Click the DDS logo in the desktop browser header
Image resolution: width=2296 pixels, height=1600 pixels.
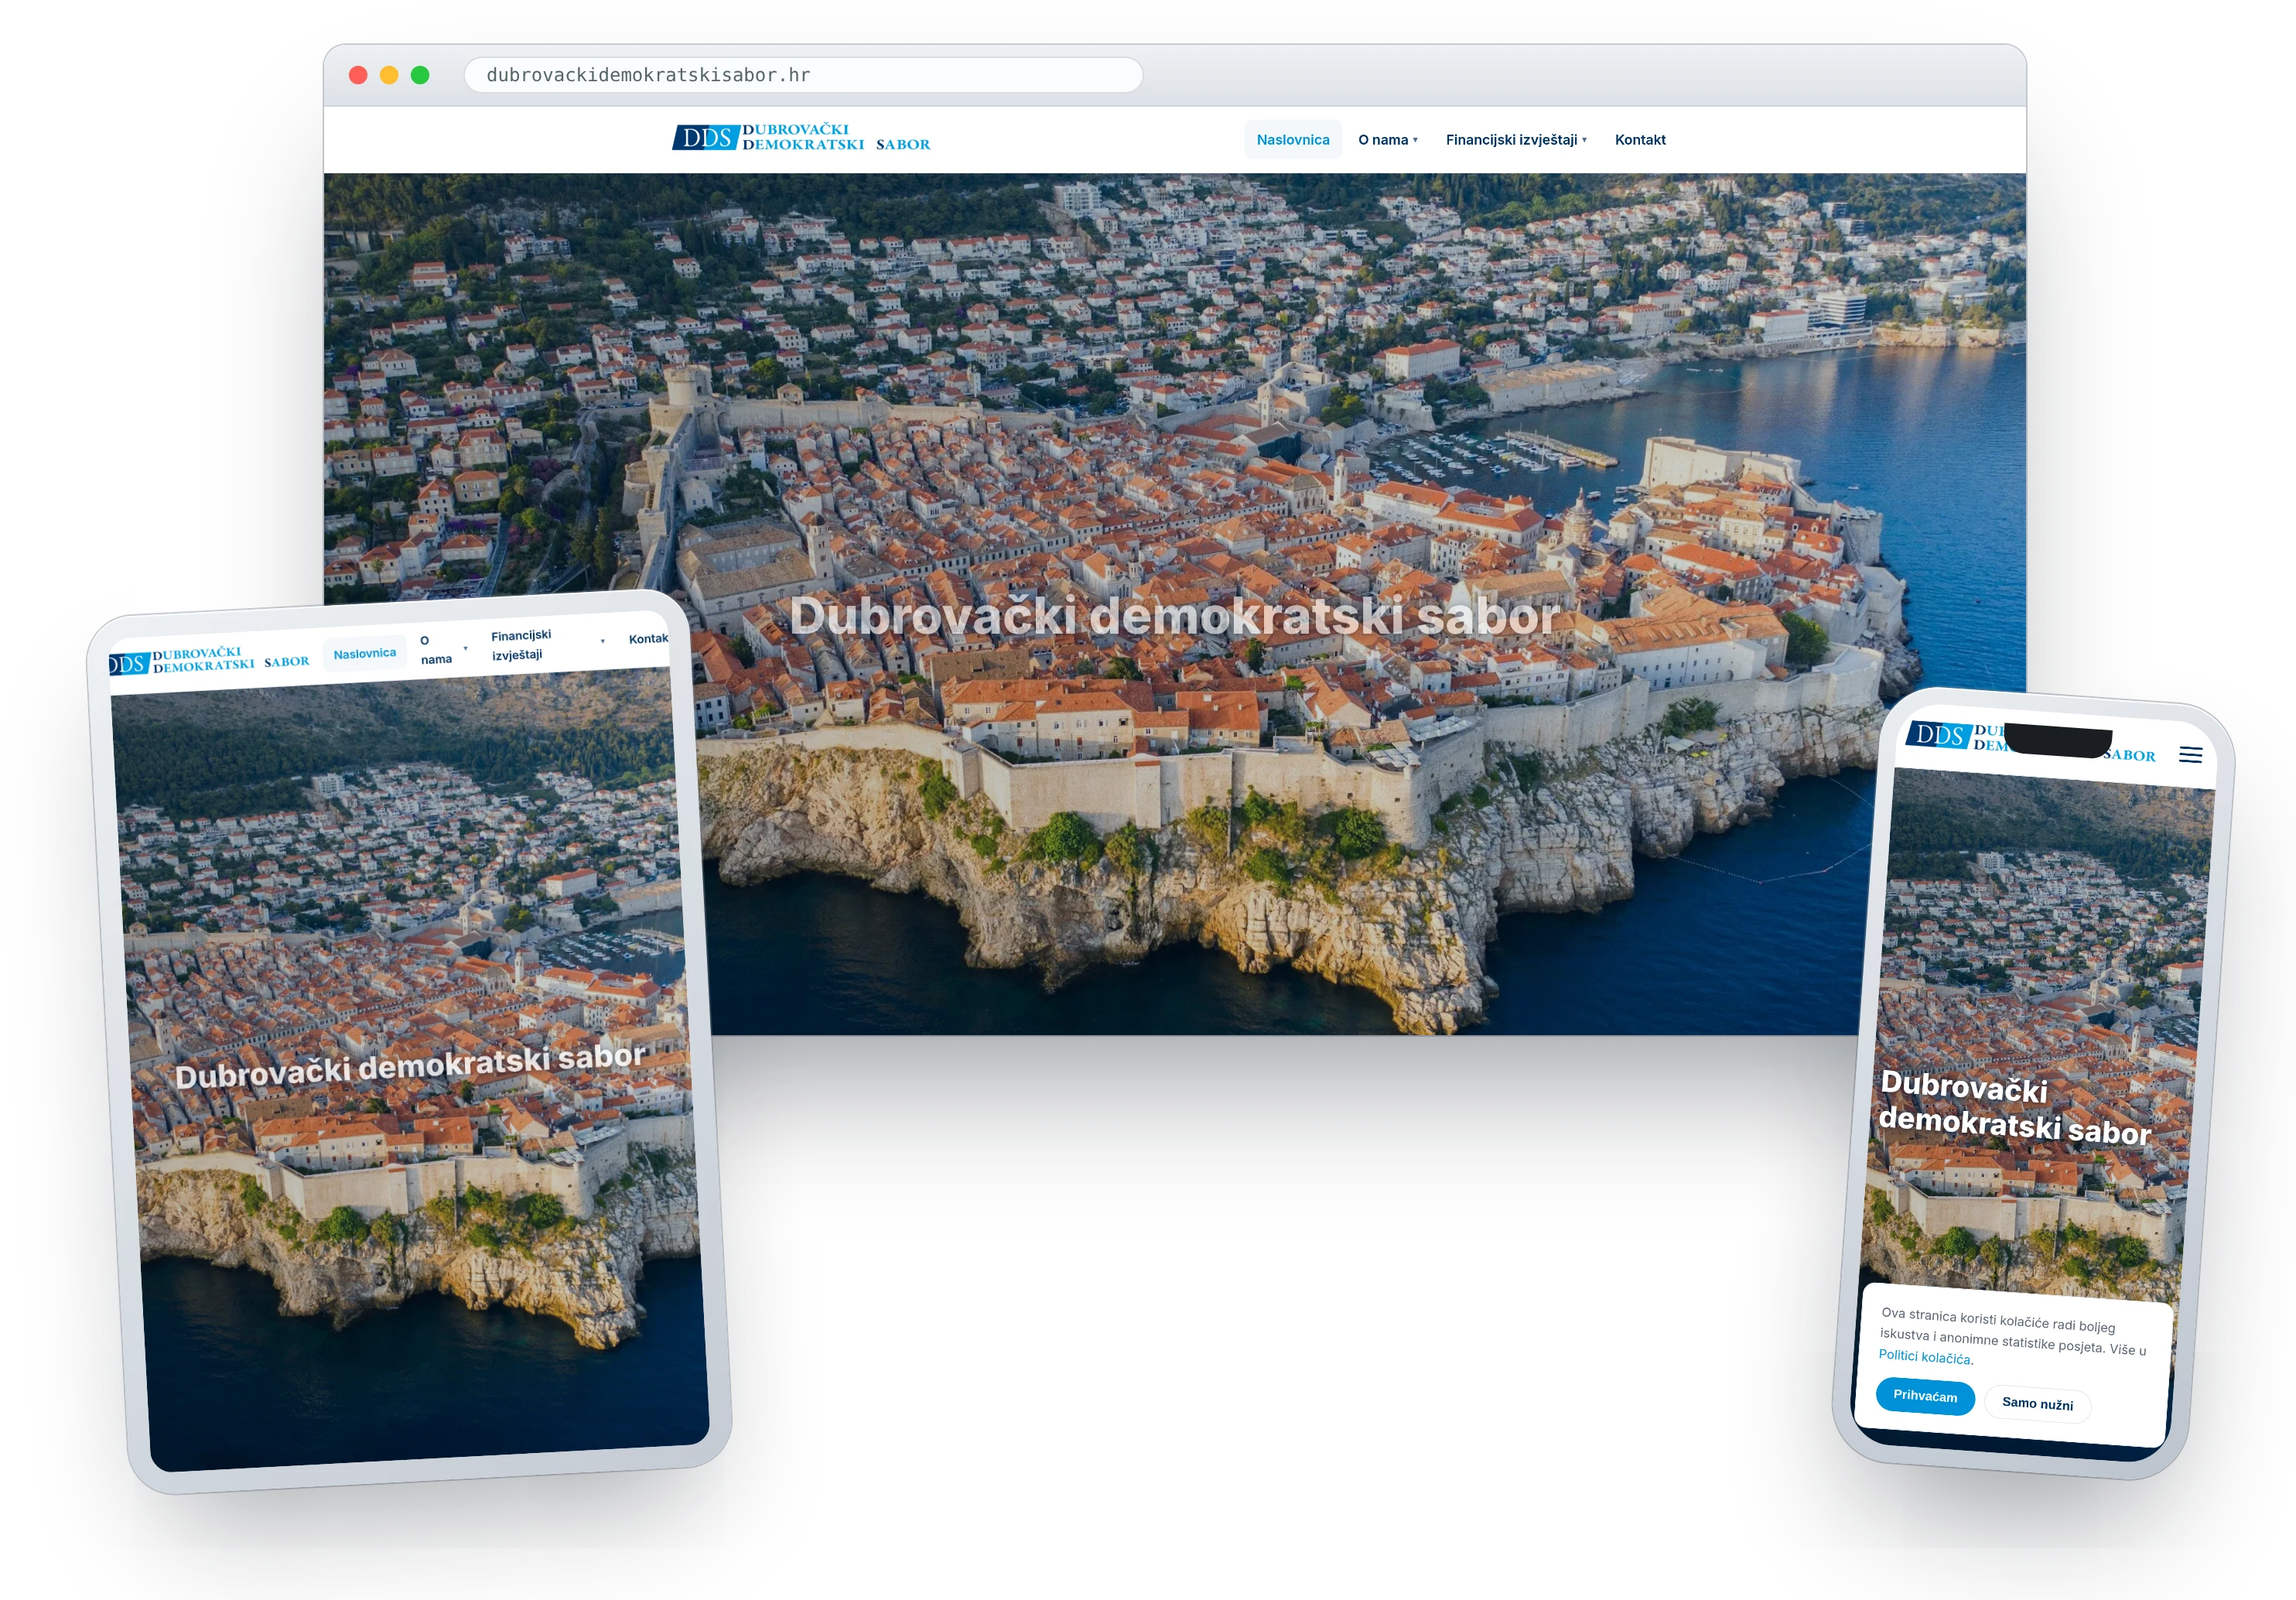point(801,137)
